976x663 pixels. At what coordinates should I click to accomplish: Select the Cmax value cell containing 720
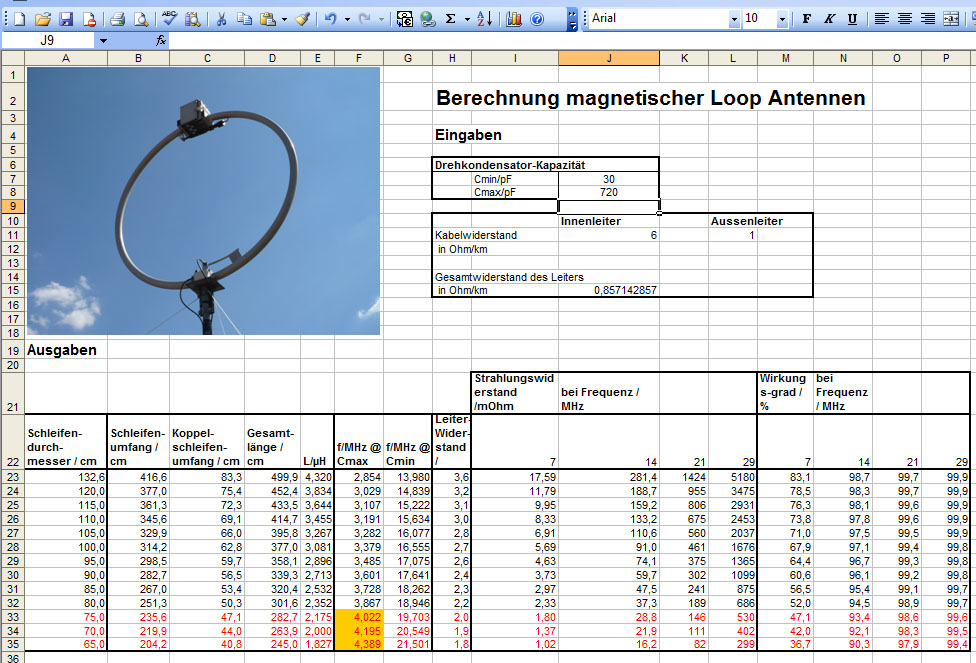point(609,192)
